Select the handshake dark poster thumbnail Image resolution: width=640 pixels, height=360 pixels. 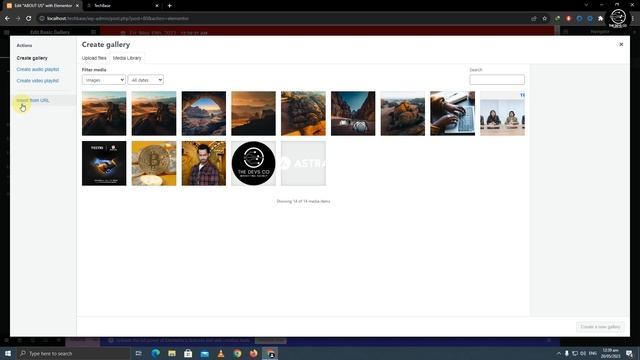click(x=104, y=163)
